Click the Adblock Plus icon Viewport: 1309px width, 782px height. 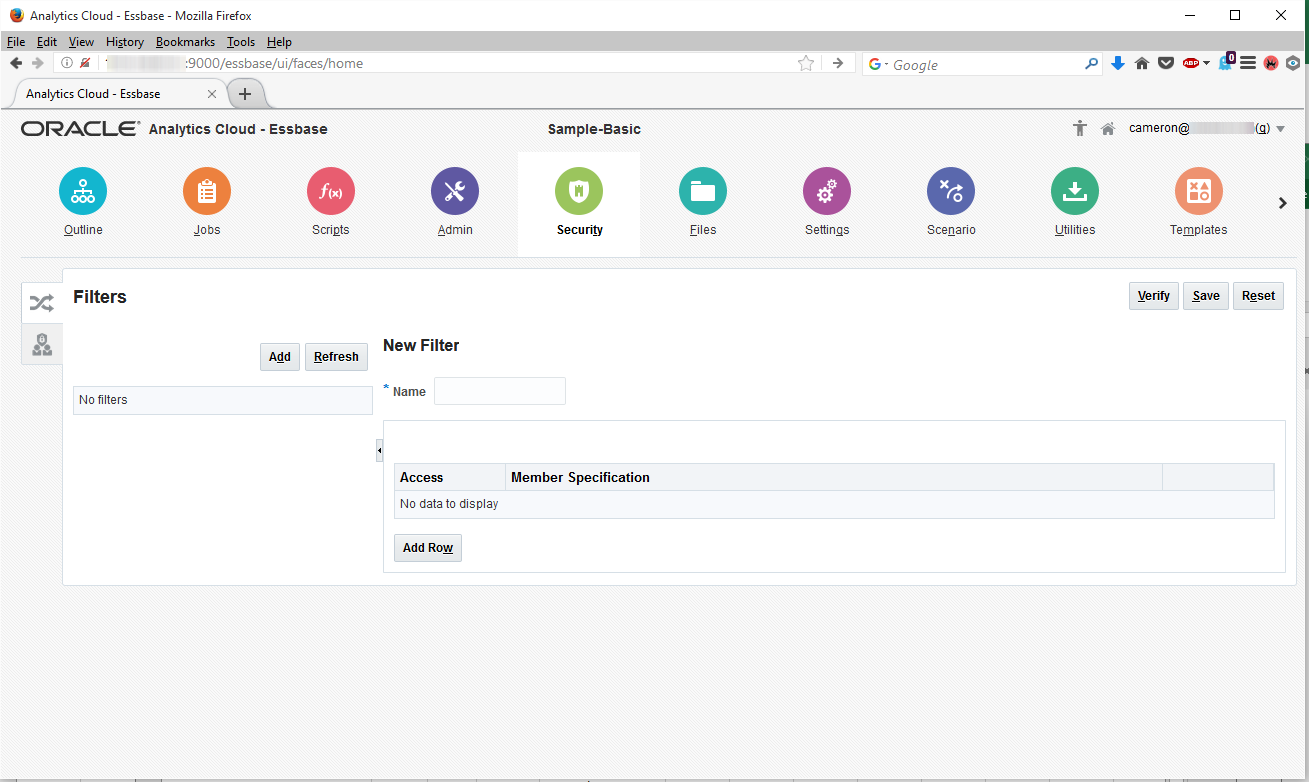point(1190,63)
